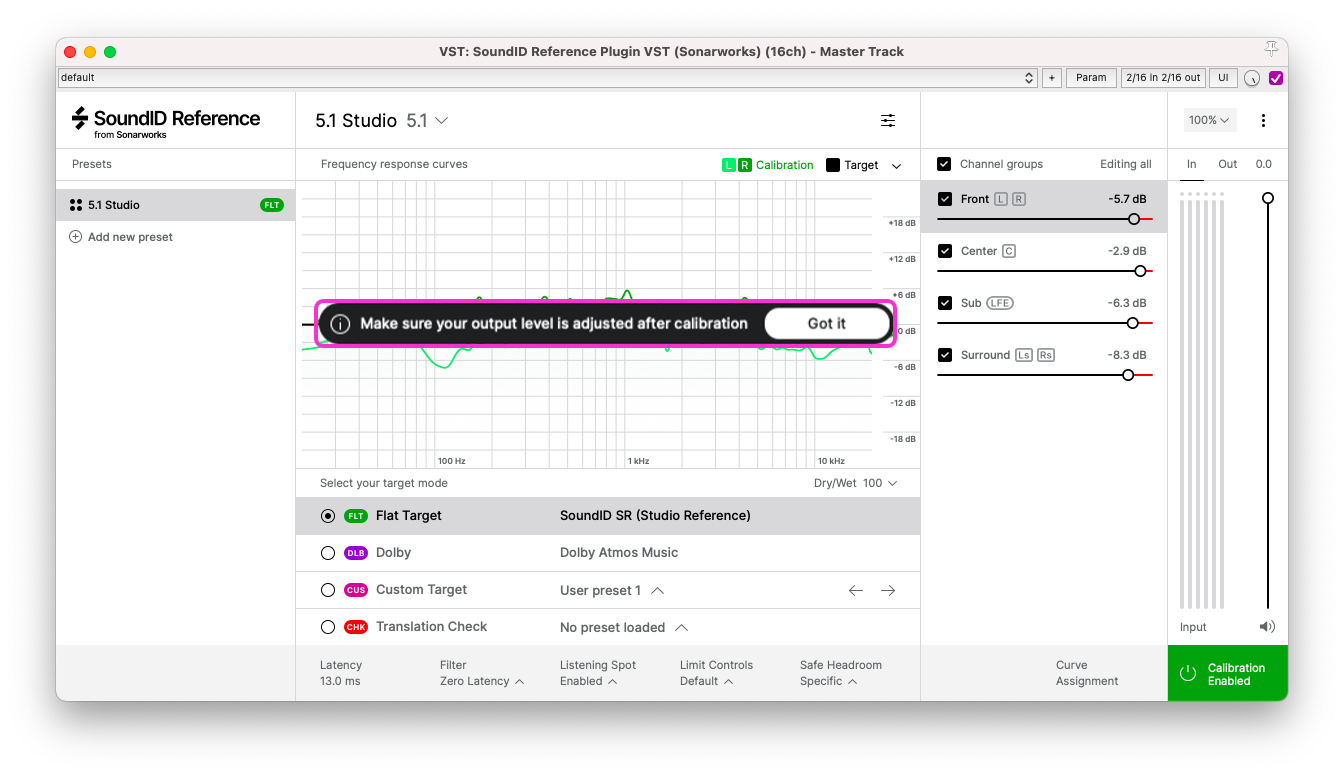Click the black Target color swatch
The image size is (1344, 775).
click(833, 165)
